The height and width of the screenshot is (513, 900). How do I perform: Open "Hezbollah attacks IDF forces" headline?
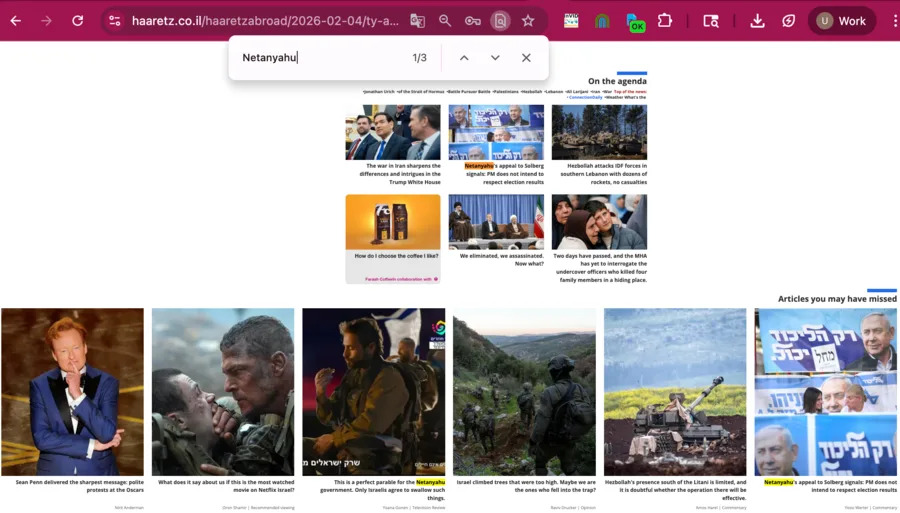pos(604,174)
